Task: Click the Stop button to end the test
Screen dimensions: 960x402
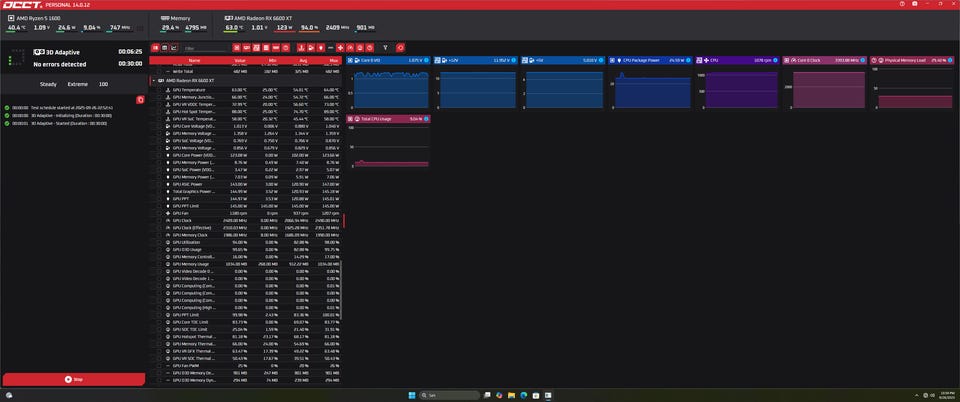Action: 74,379
